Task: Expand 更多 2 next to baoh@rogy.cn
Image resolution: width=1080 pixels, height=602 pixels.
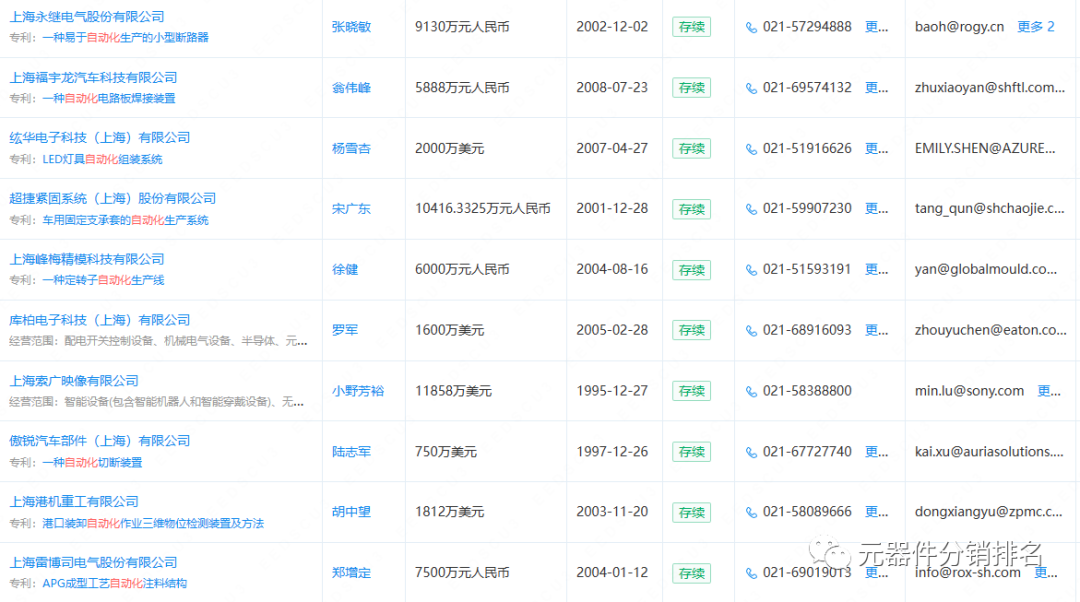Action: [1036, 27]
